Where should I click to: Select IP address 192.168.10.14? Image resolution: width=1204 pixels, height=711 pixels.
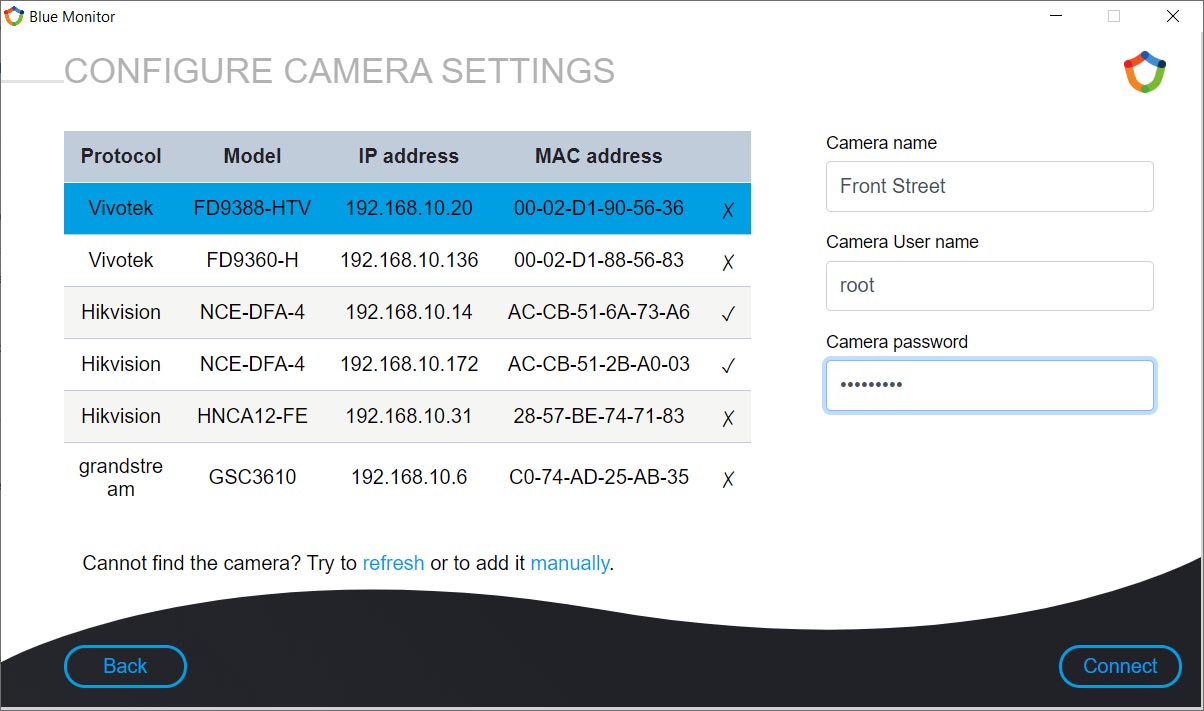click(x=409, y=312)
